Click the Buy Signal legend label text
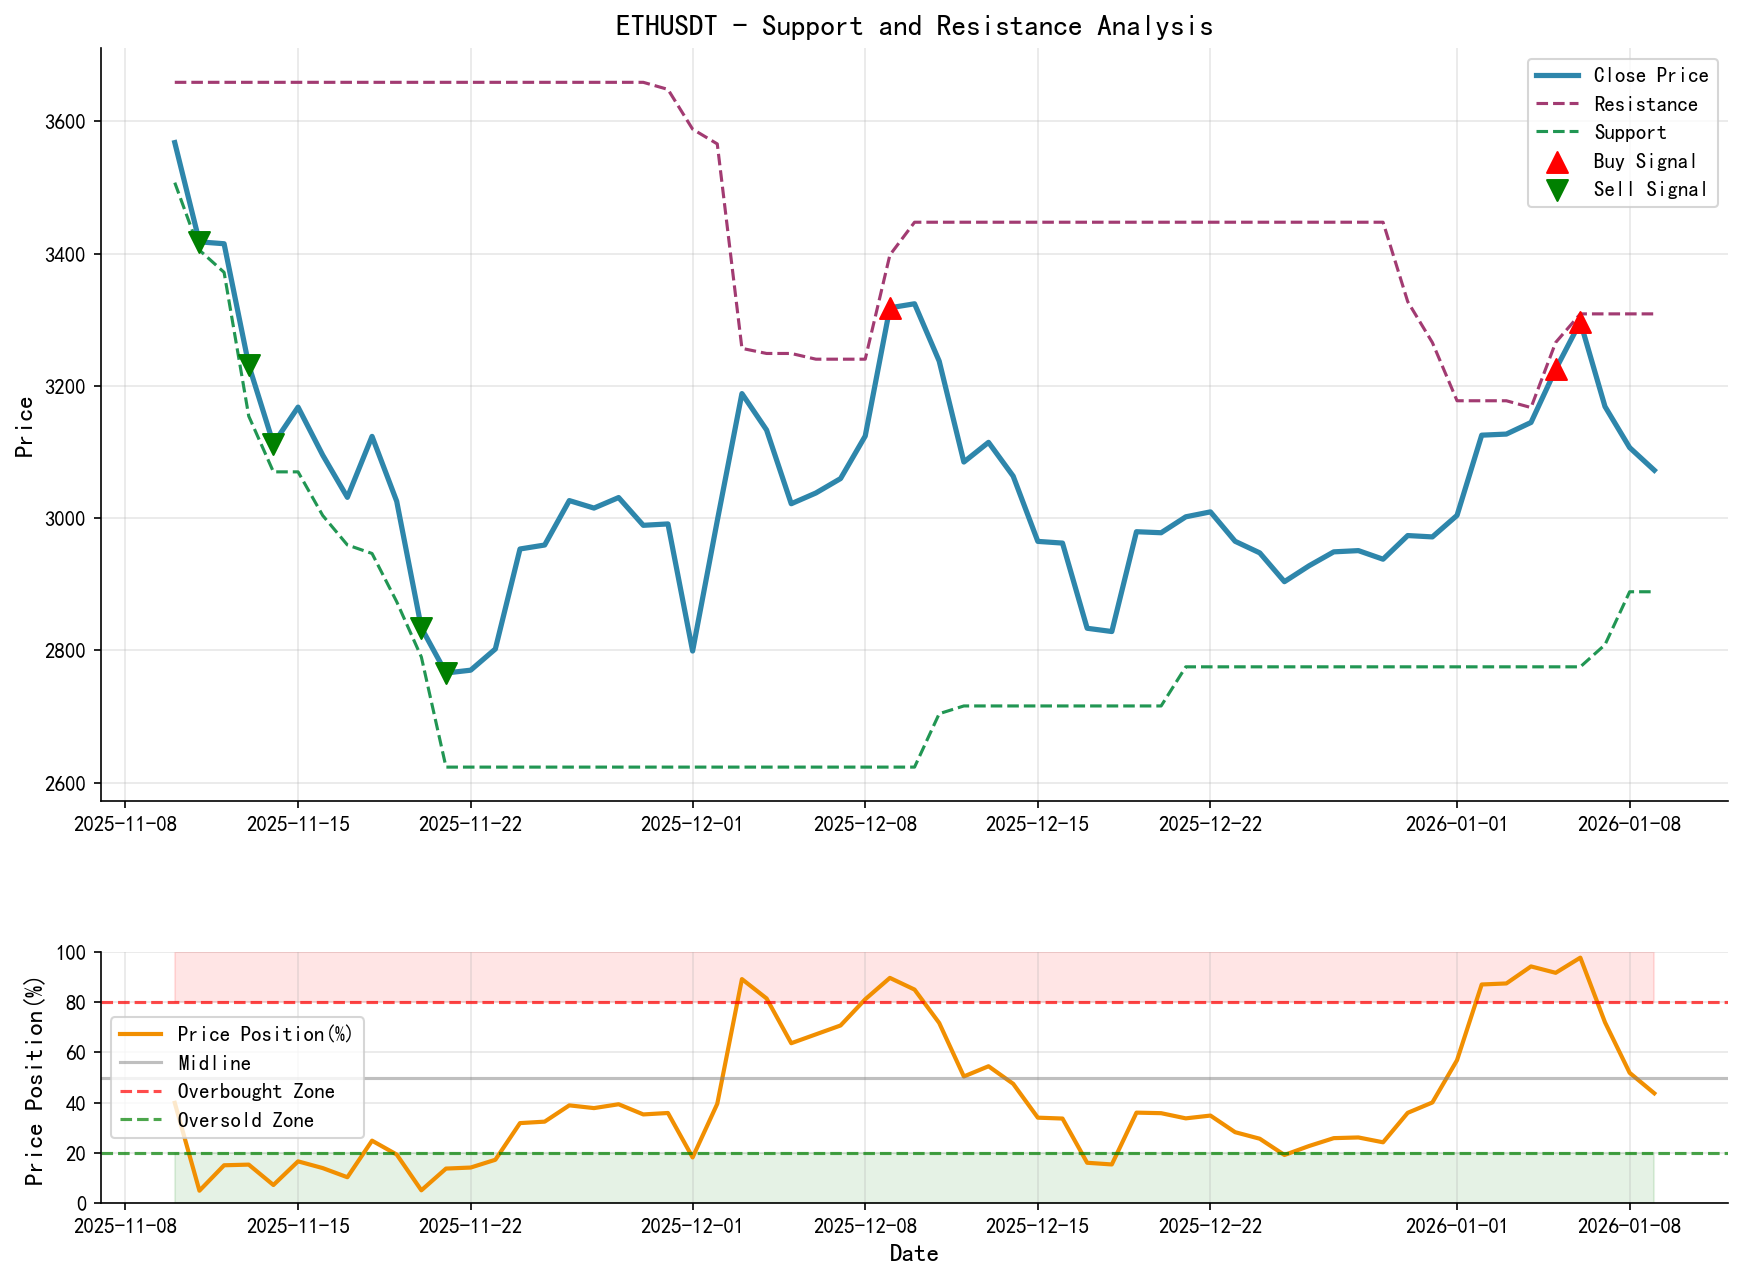This screenshot has height=1280, width=1743. tap(1644, 161)
